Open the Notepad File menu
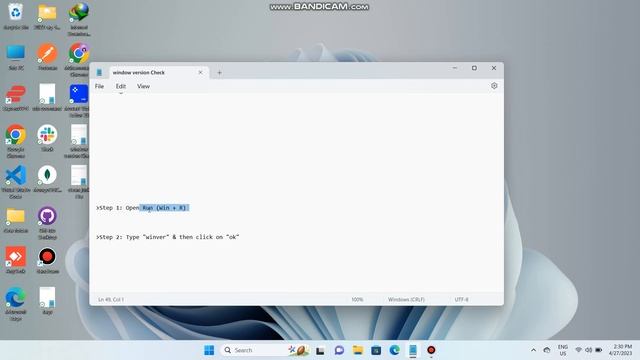The width and height of the screenshot is (640, 360). click(x=99, y=86)
